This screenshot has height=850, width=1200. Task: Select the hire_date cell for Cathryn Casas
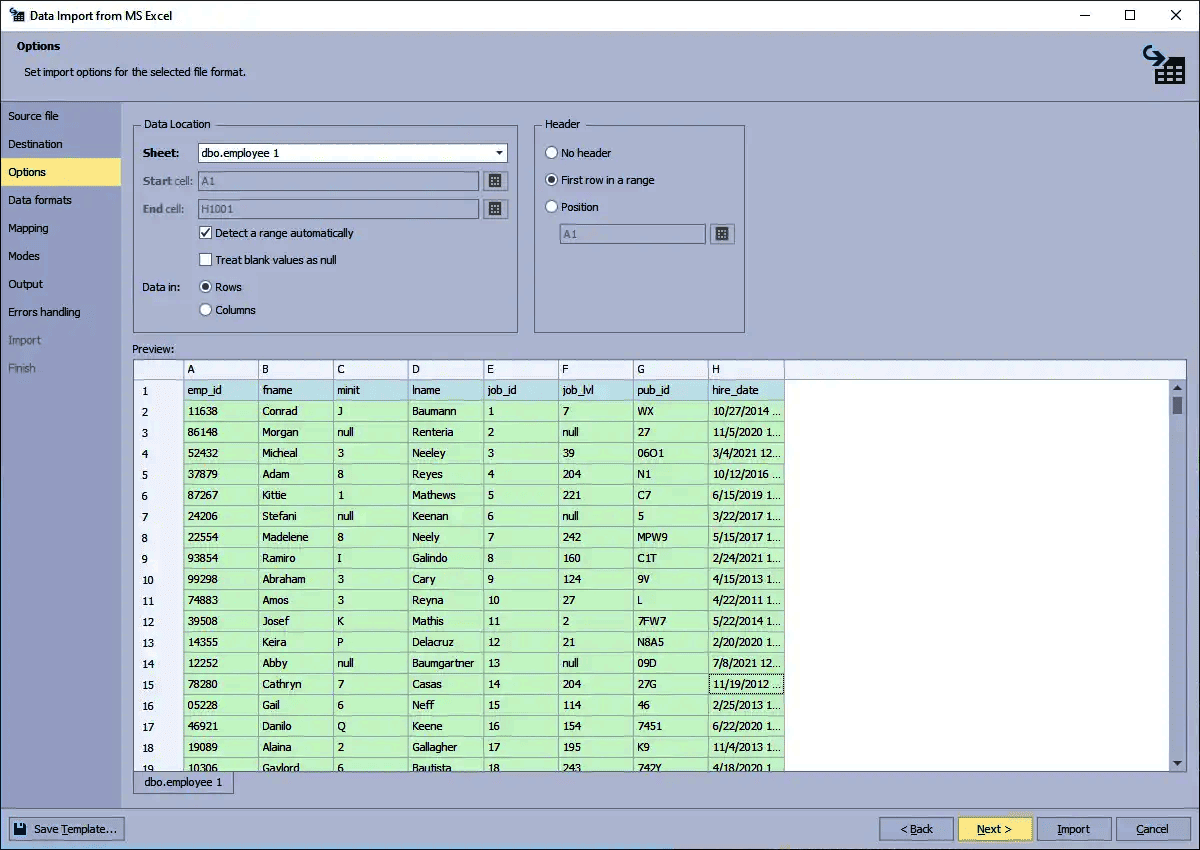[x=745, y=684]
